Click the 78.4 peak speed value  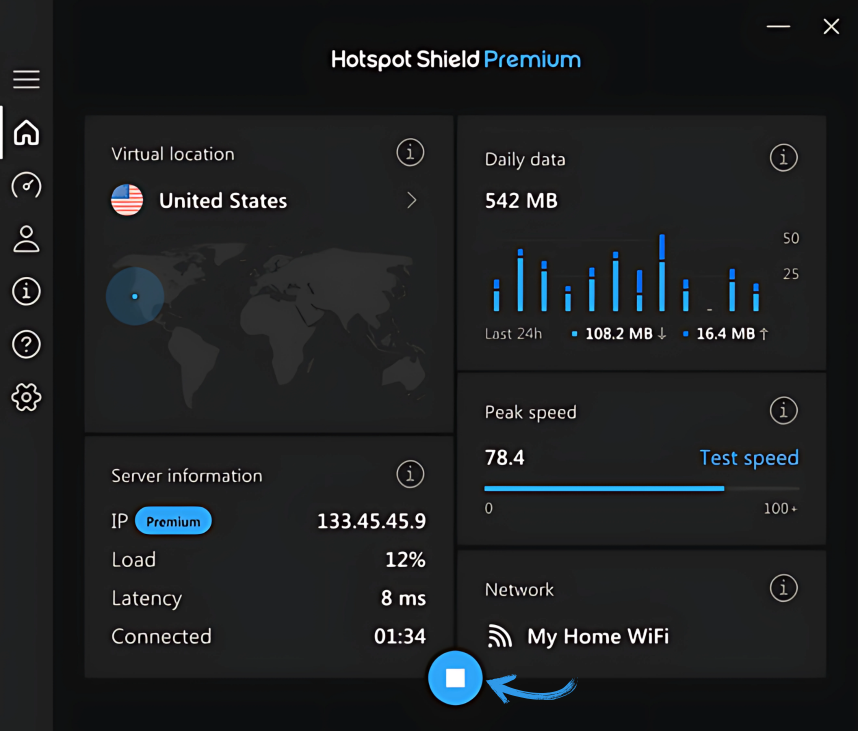click(505, 457)
